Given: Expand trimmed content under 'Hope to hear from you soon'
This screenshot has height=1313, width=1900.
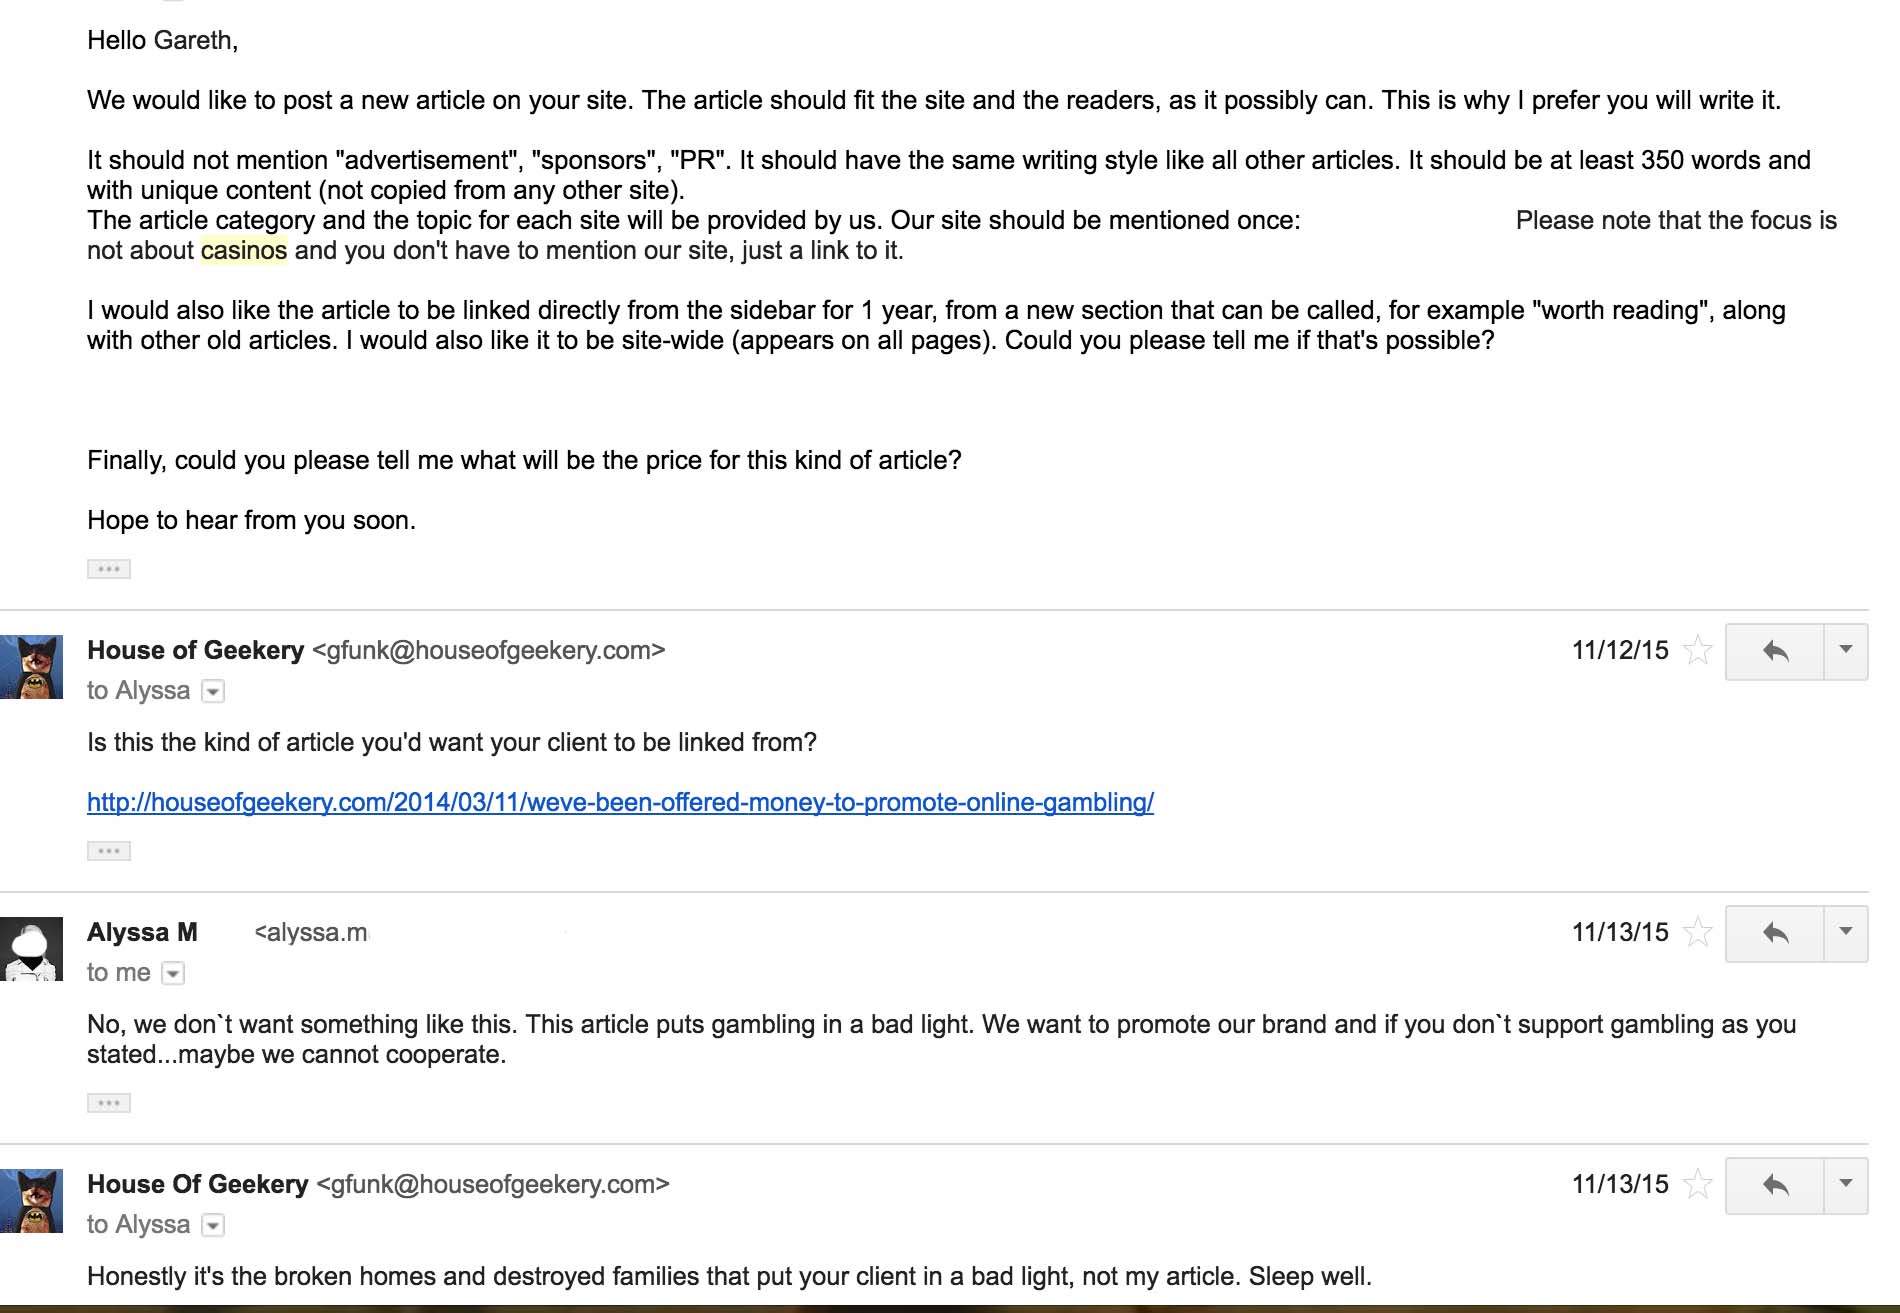Looking at the screenshot, I should (x=109, y=569).
